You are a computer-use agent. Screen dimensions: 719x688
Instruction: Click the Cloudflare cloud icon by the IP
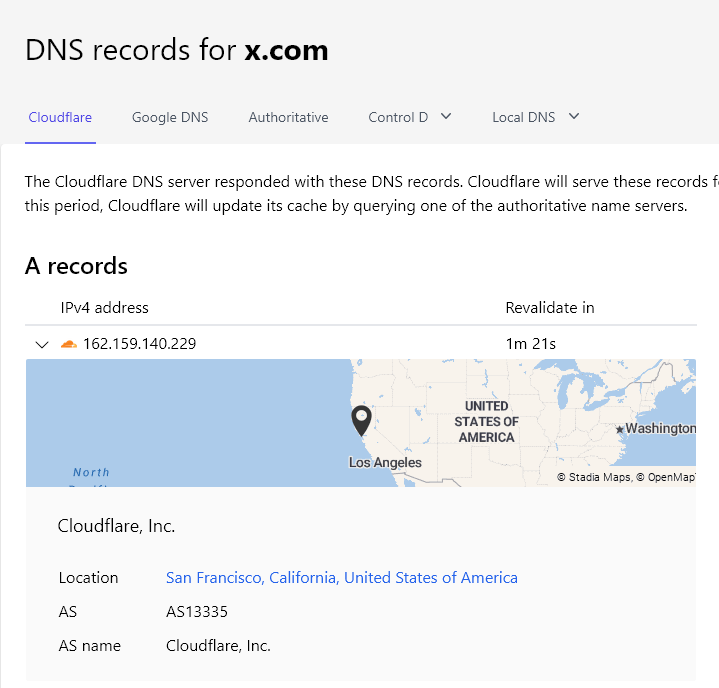[69, 344]
